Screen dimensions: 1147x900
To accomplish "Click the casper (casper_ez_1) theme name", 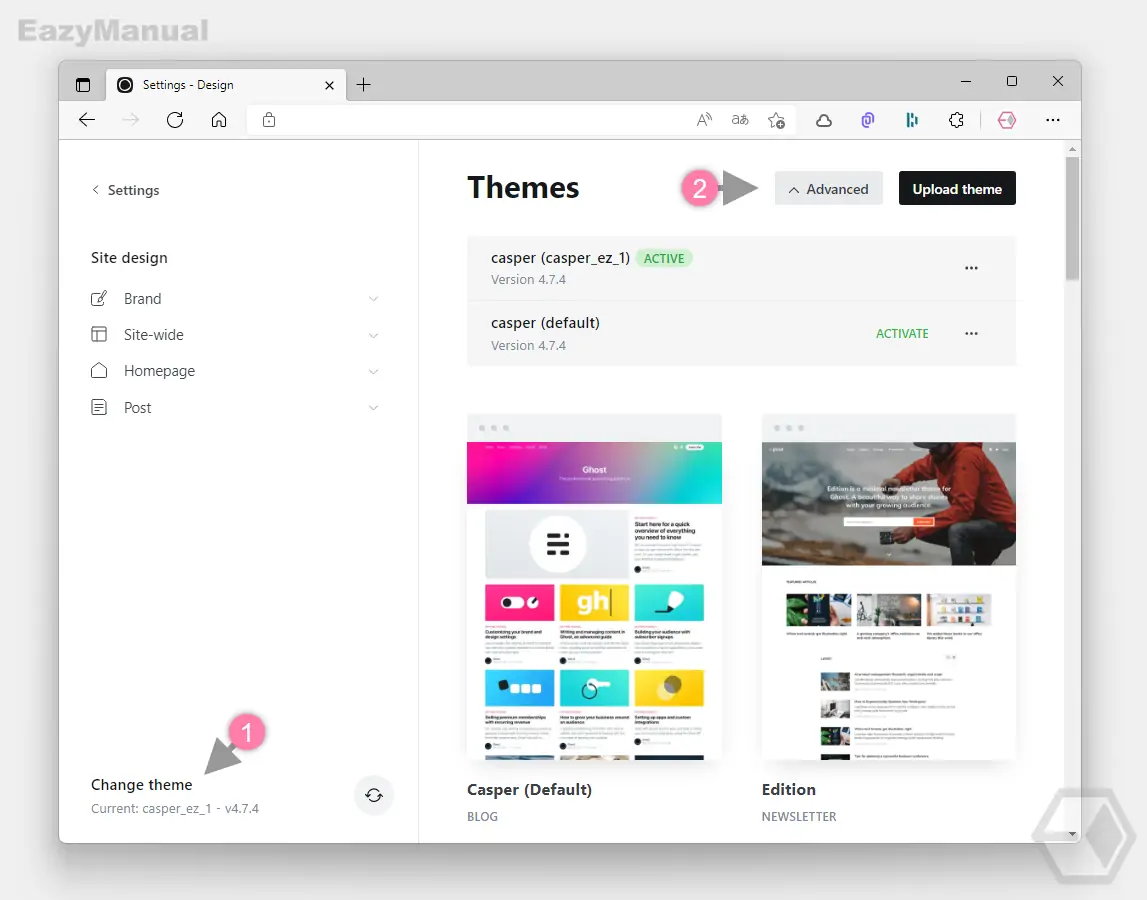I will pyautogui.click(x=560, y=258).
